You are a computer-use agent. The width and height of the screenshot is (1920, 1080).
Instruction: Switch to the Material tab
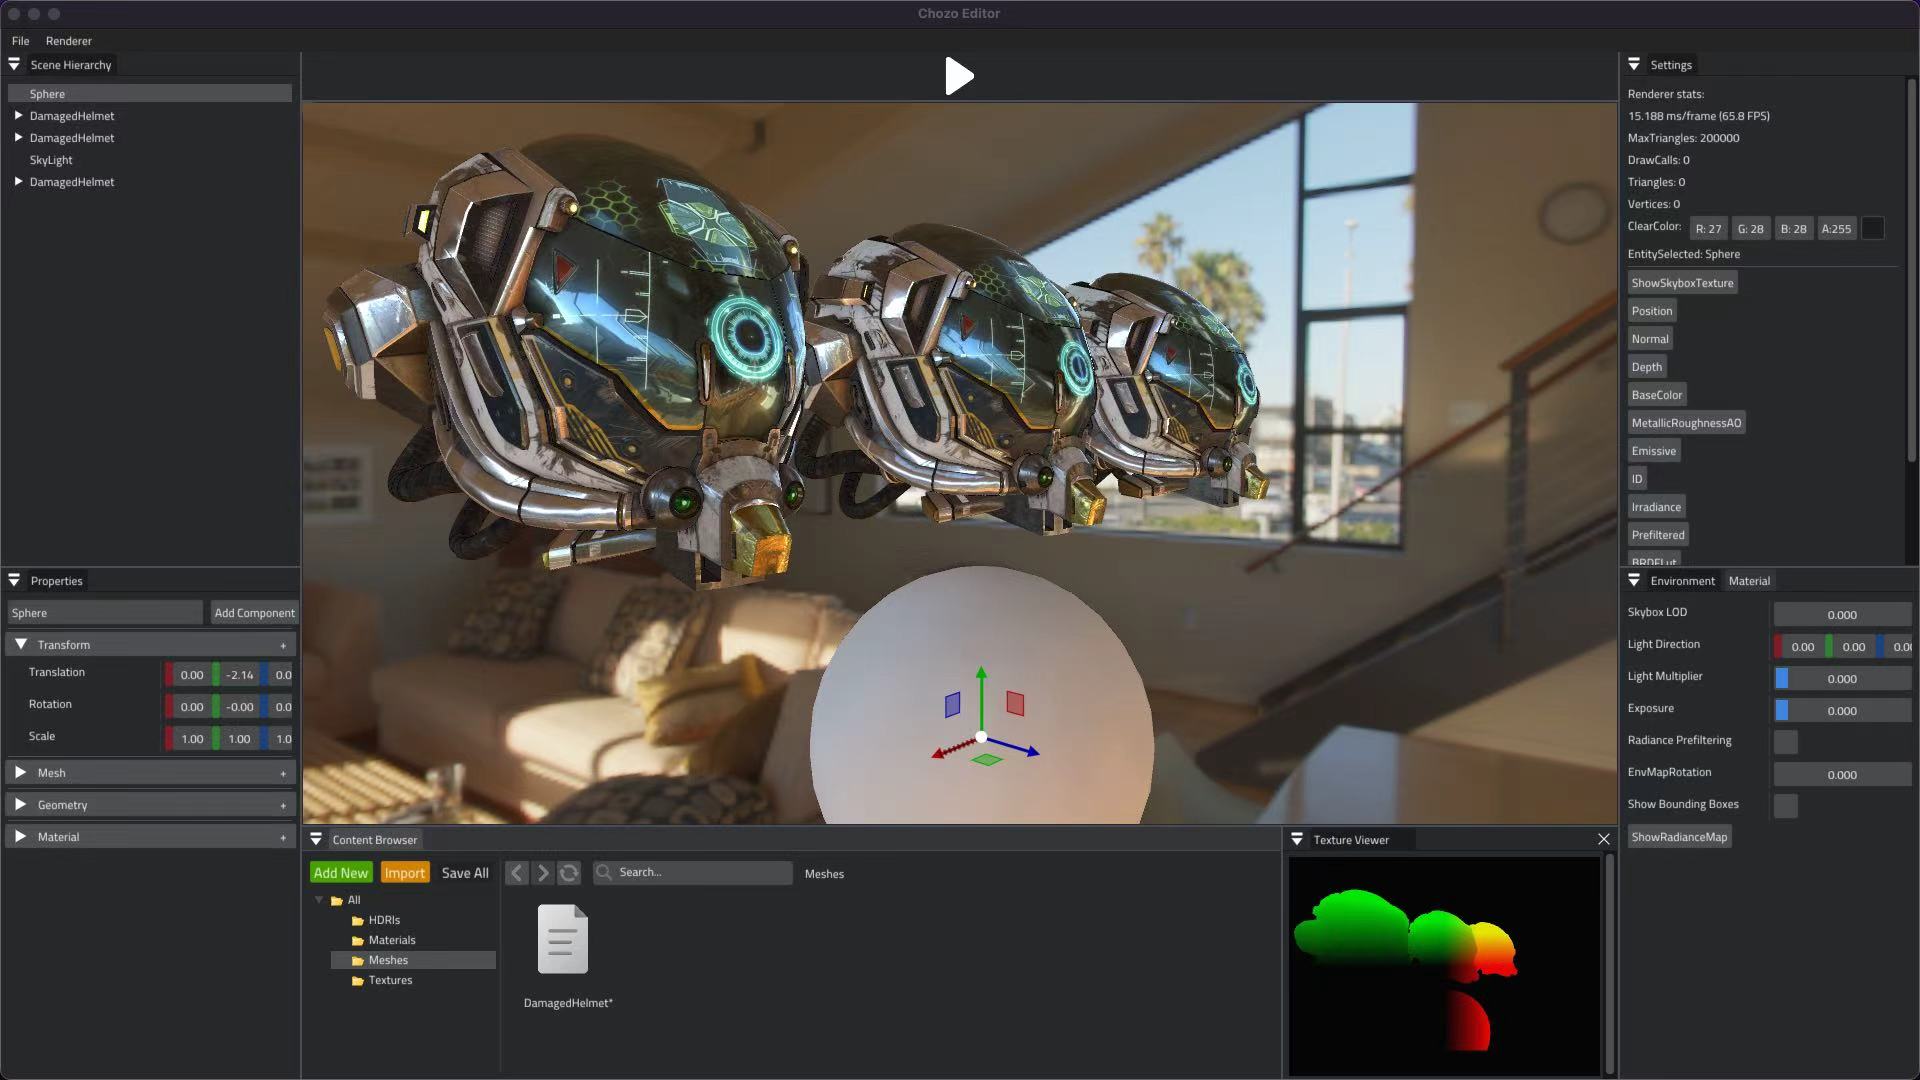(x=1749, y=581)
